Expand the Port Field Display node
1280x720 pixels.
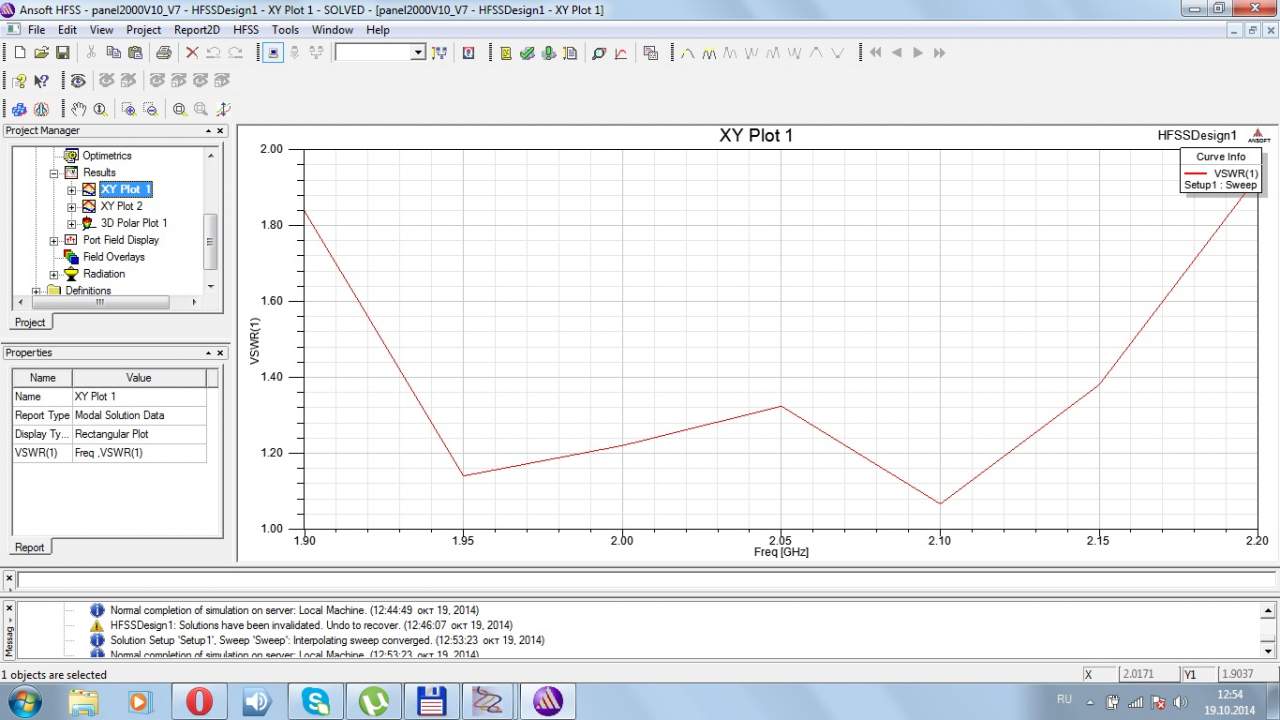click(x=54, y=241)
